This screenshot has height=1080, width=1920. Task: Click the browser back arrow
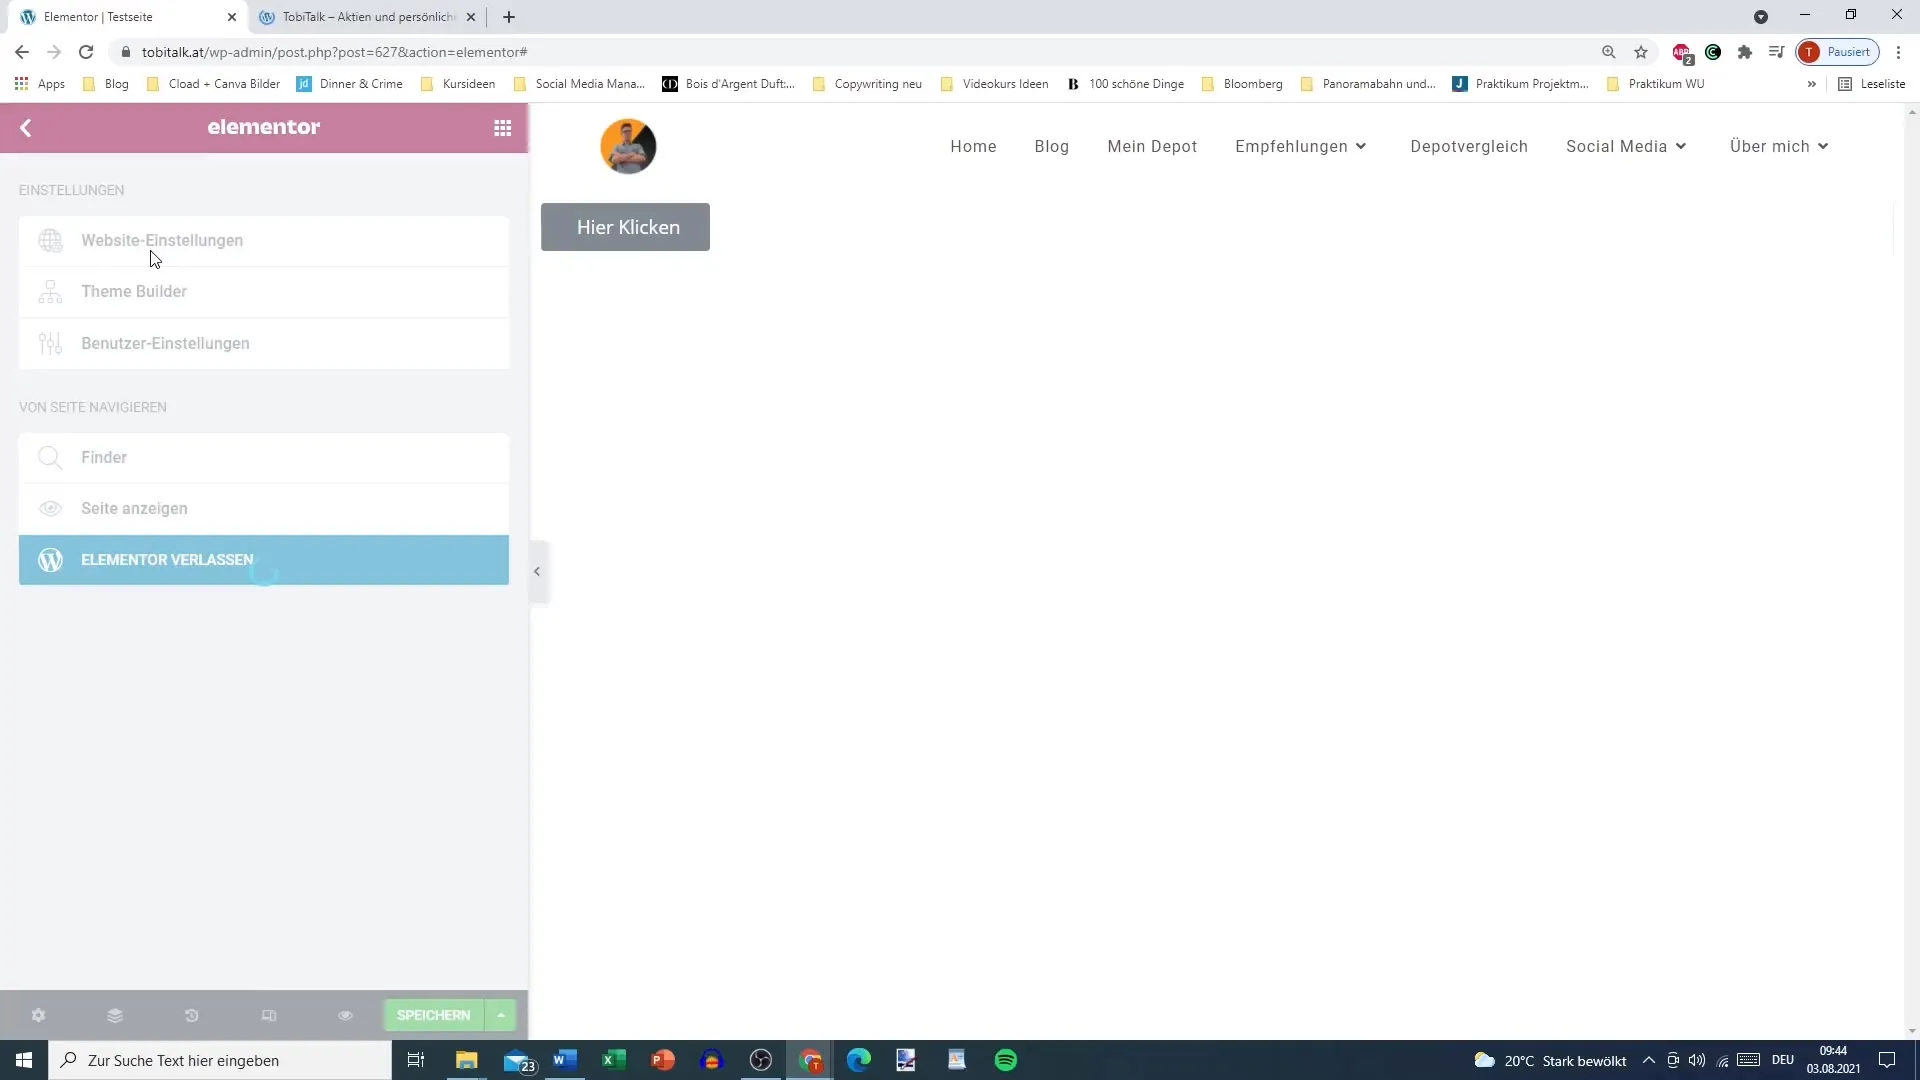22,52
